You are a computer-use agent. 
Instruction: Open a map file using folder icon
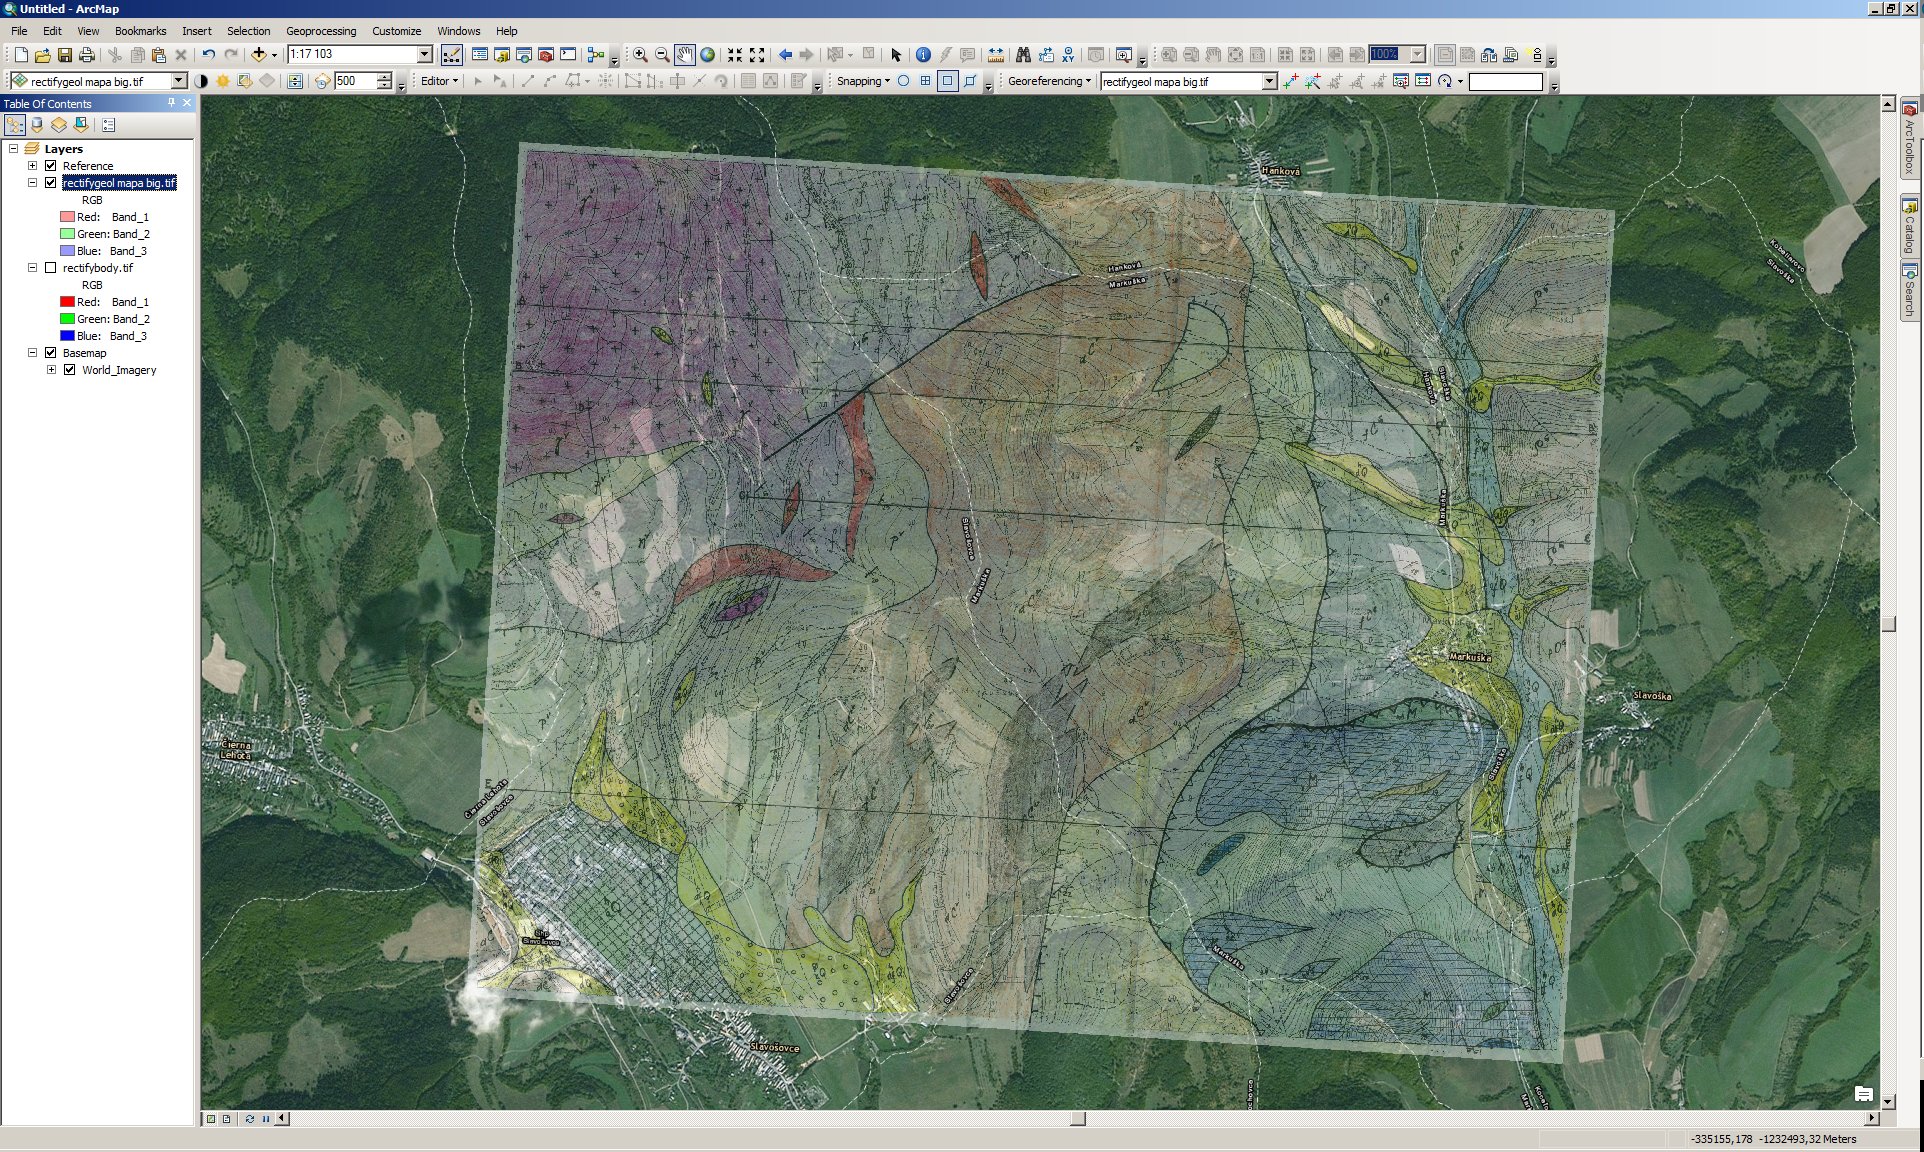click(x=42, y=55)
